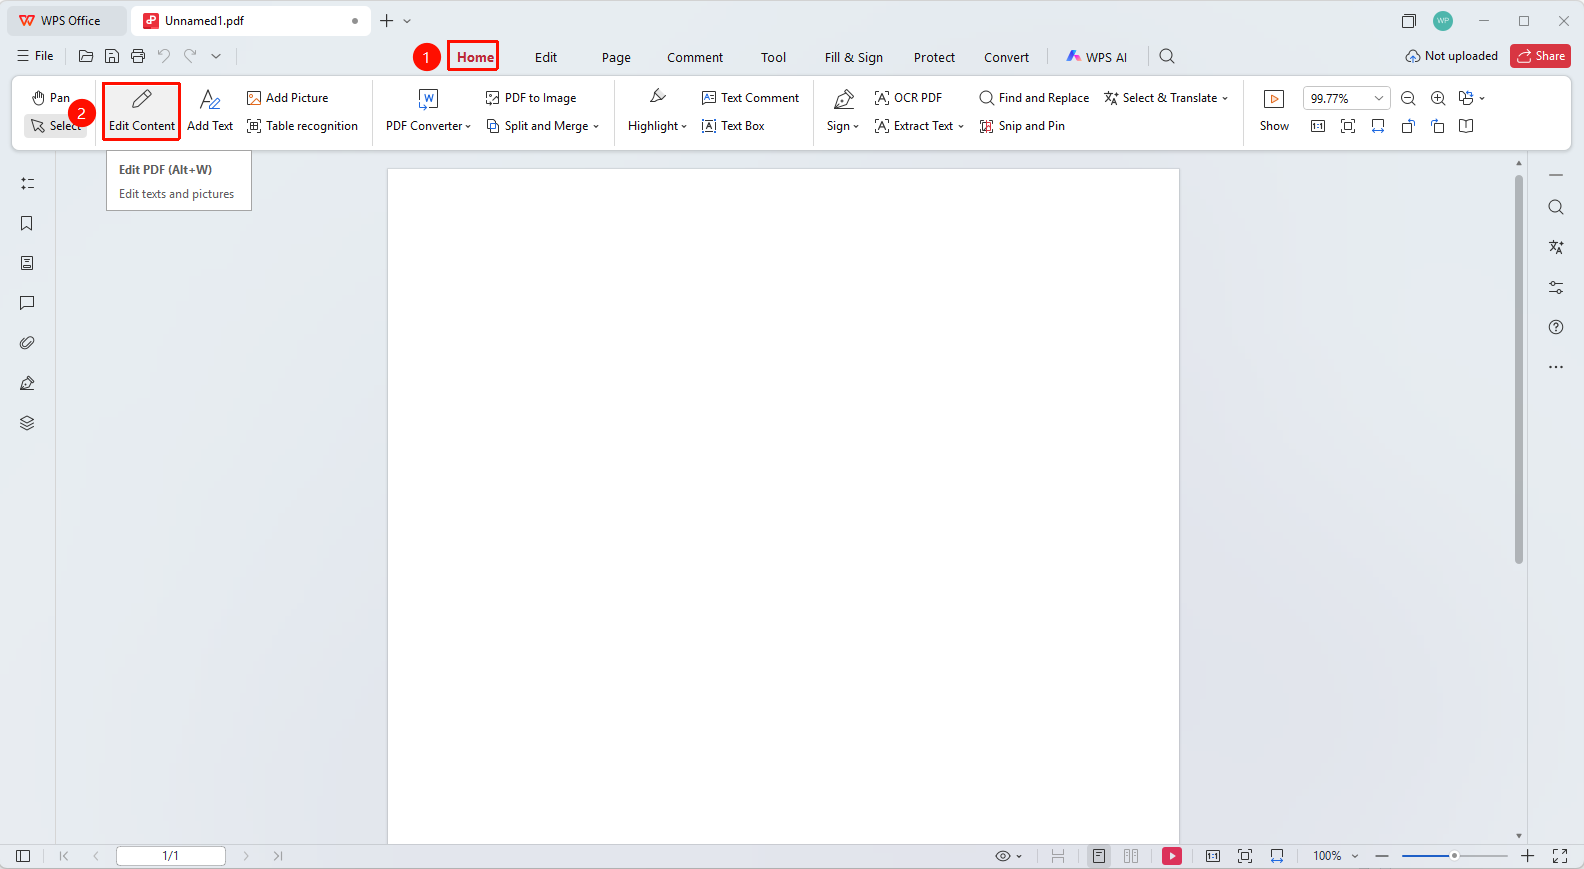Image resolution: width=1584 pixels, height=869 pixels.
Task: Adjust the zoom slider in status bar
Action: pos(1454,856)
